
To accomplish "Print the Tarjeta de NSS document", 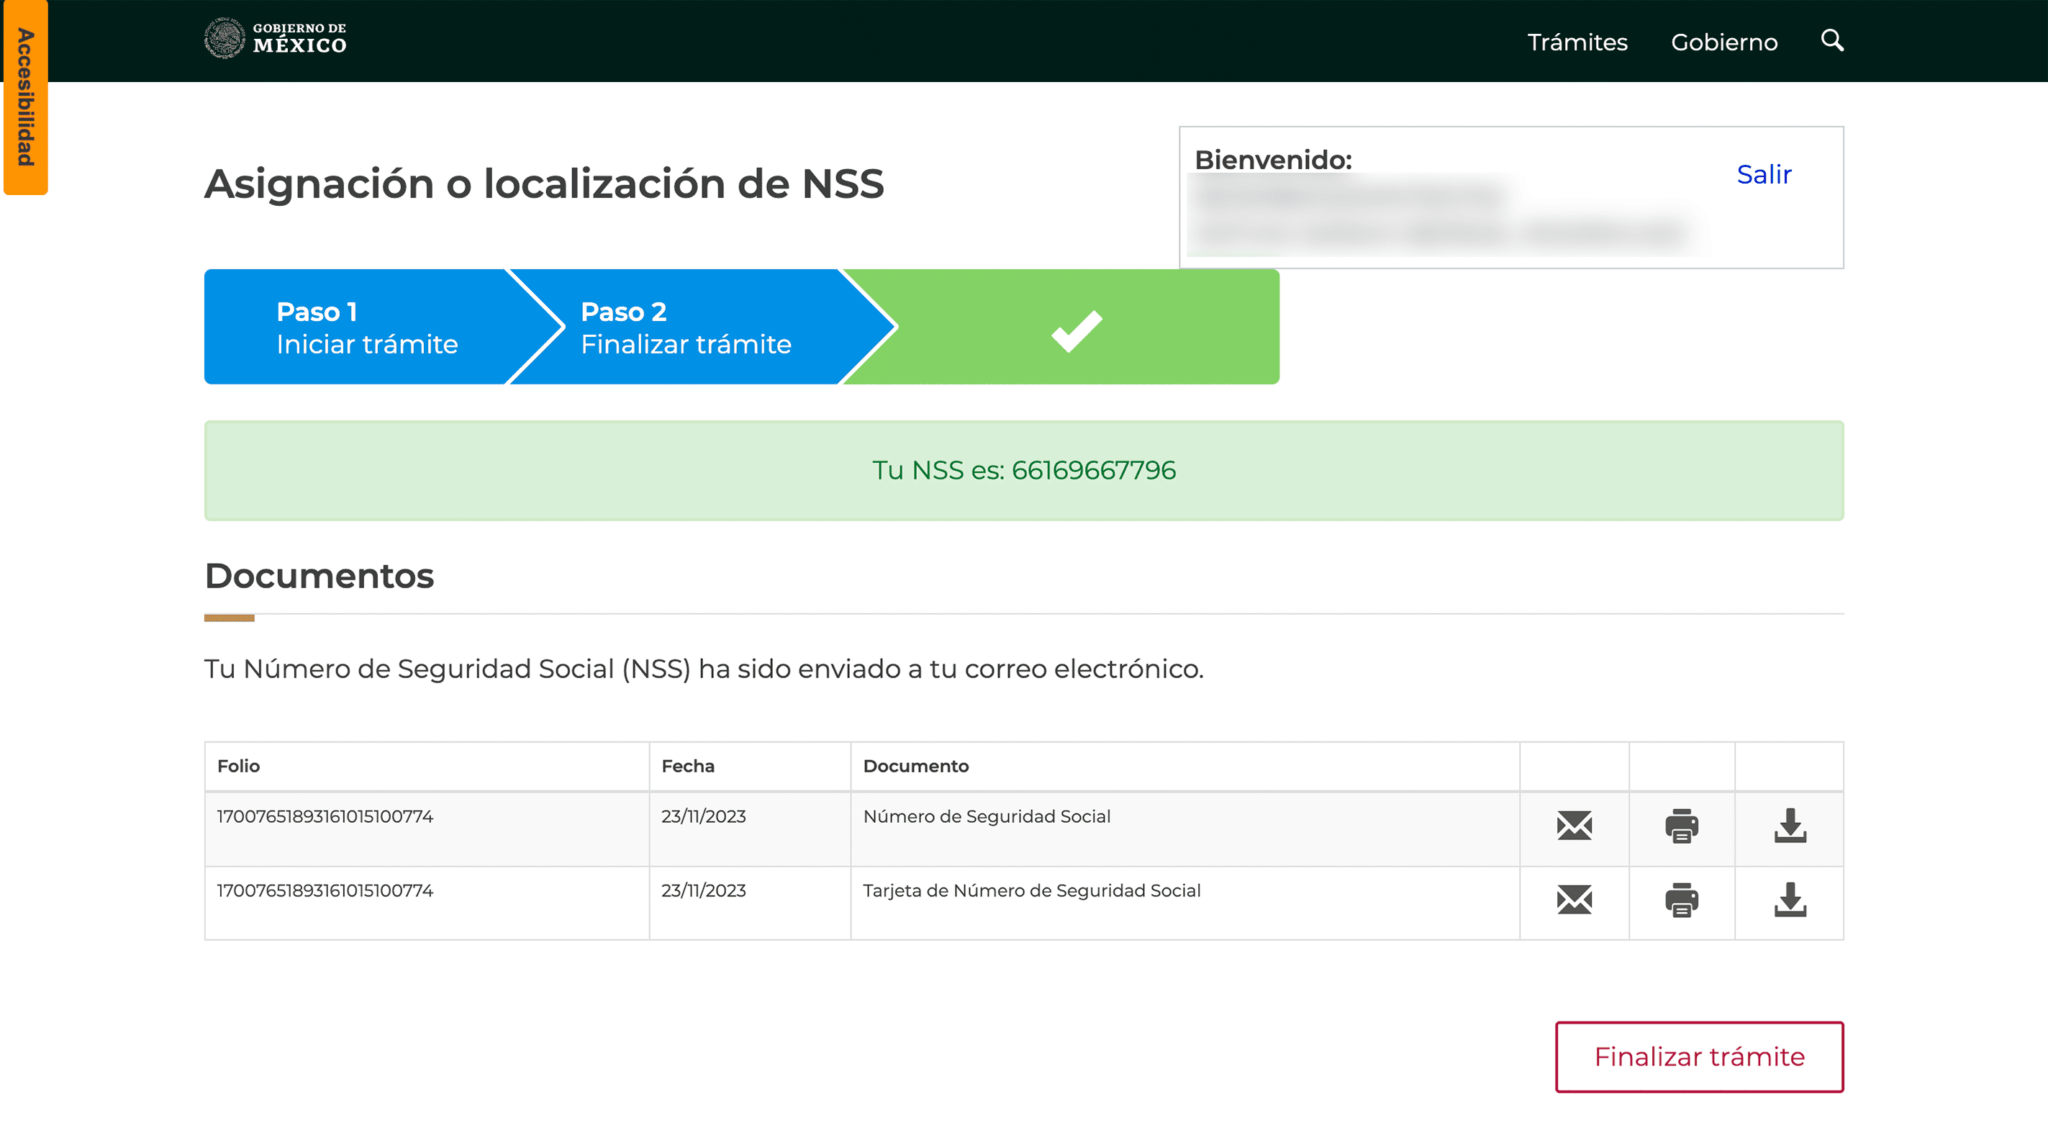I will tap(1681, 900).
